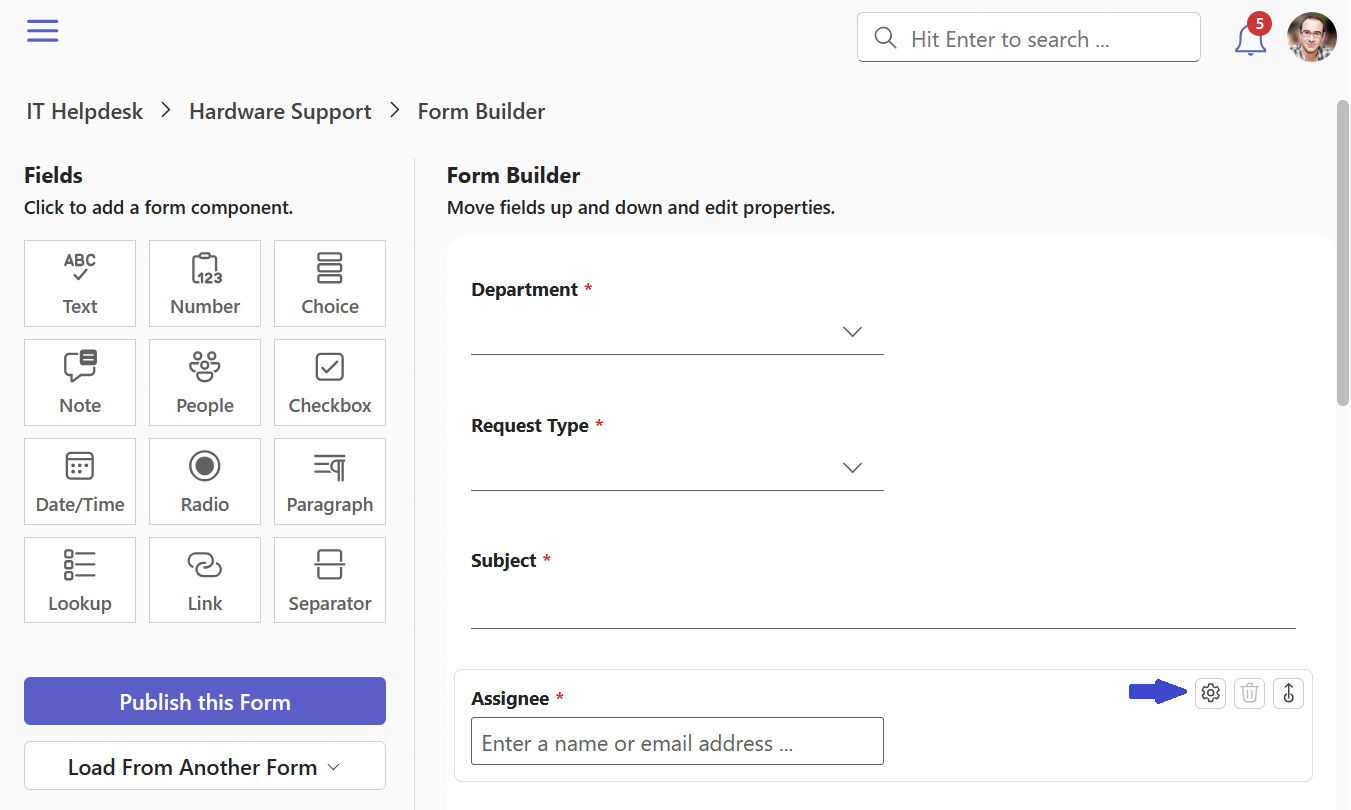Image resolution: width=1351 pixels, height=810 pixels.
Task: Add a Paragraph field component
Action: coord(330,481)
